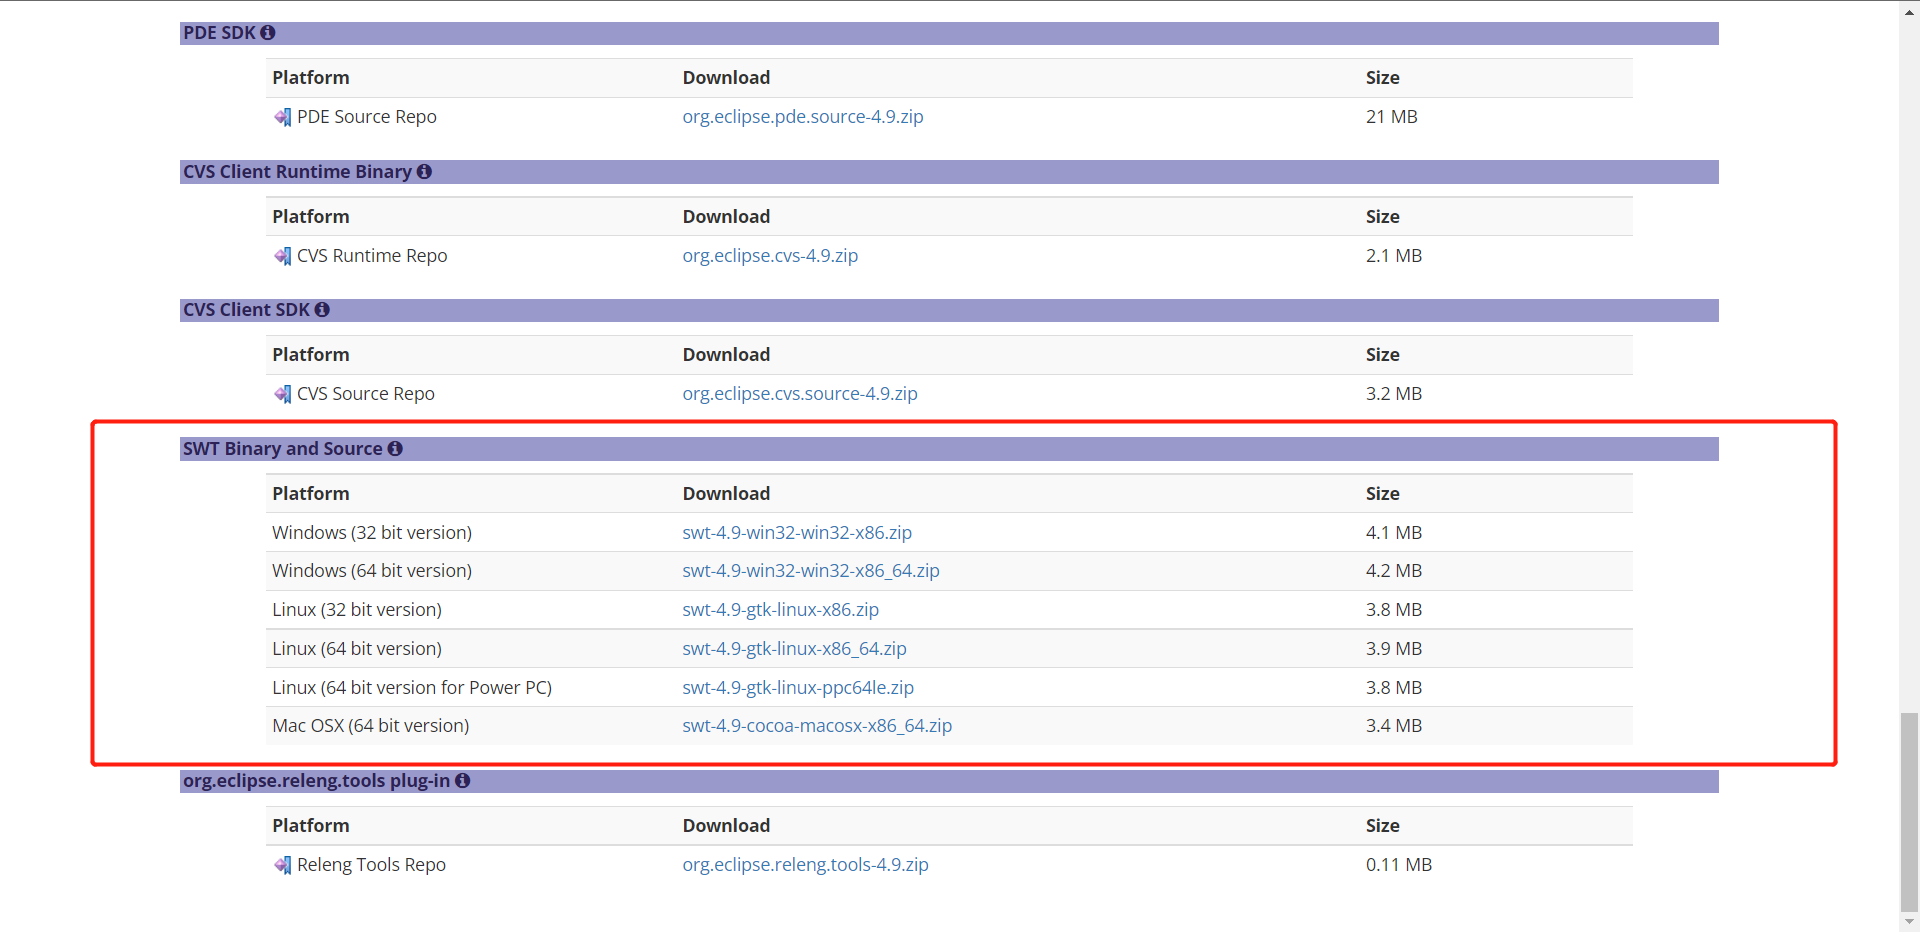Click info icon beside org.eclipse.releng.tools plug-in
The image size is (1920, 932).
[x=463, y=781]
